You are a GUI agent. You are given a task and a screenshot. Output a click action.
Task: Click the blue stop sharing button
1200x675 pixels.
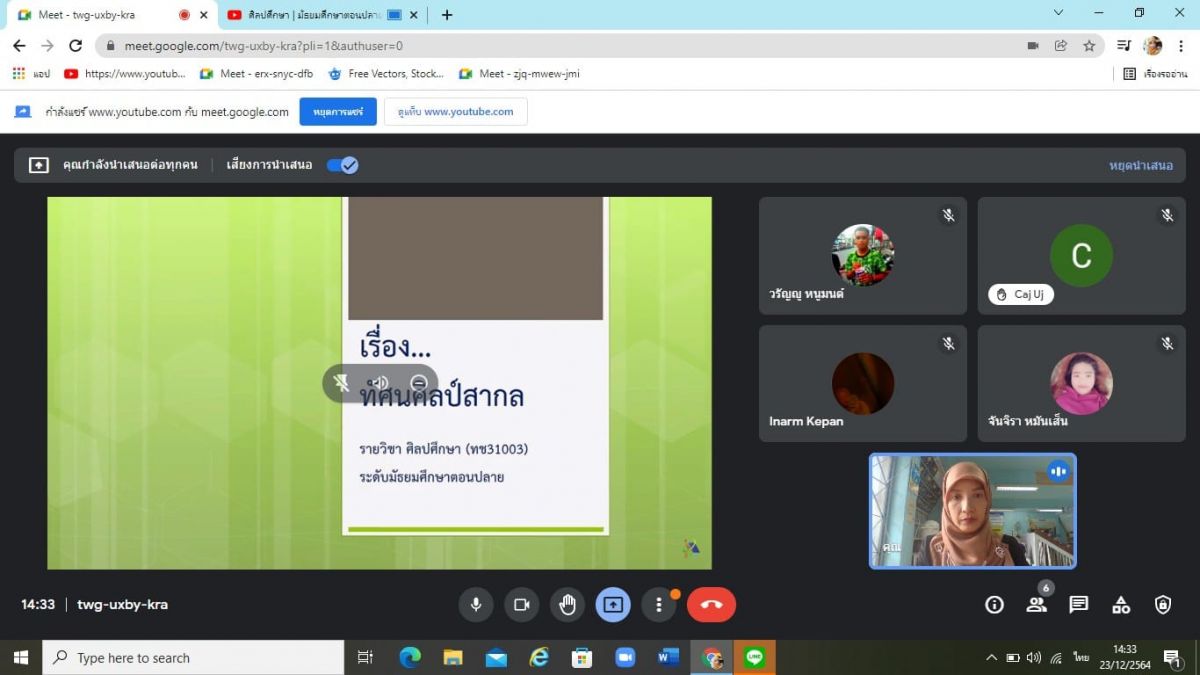coord(338,112)
